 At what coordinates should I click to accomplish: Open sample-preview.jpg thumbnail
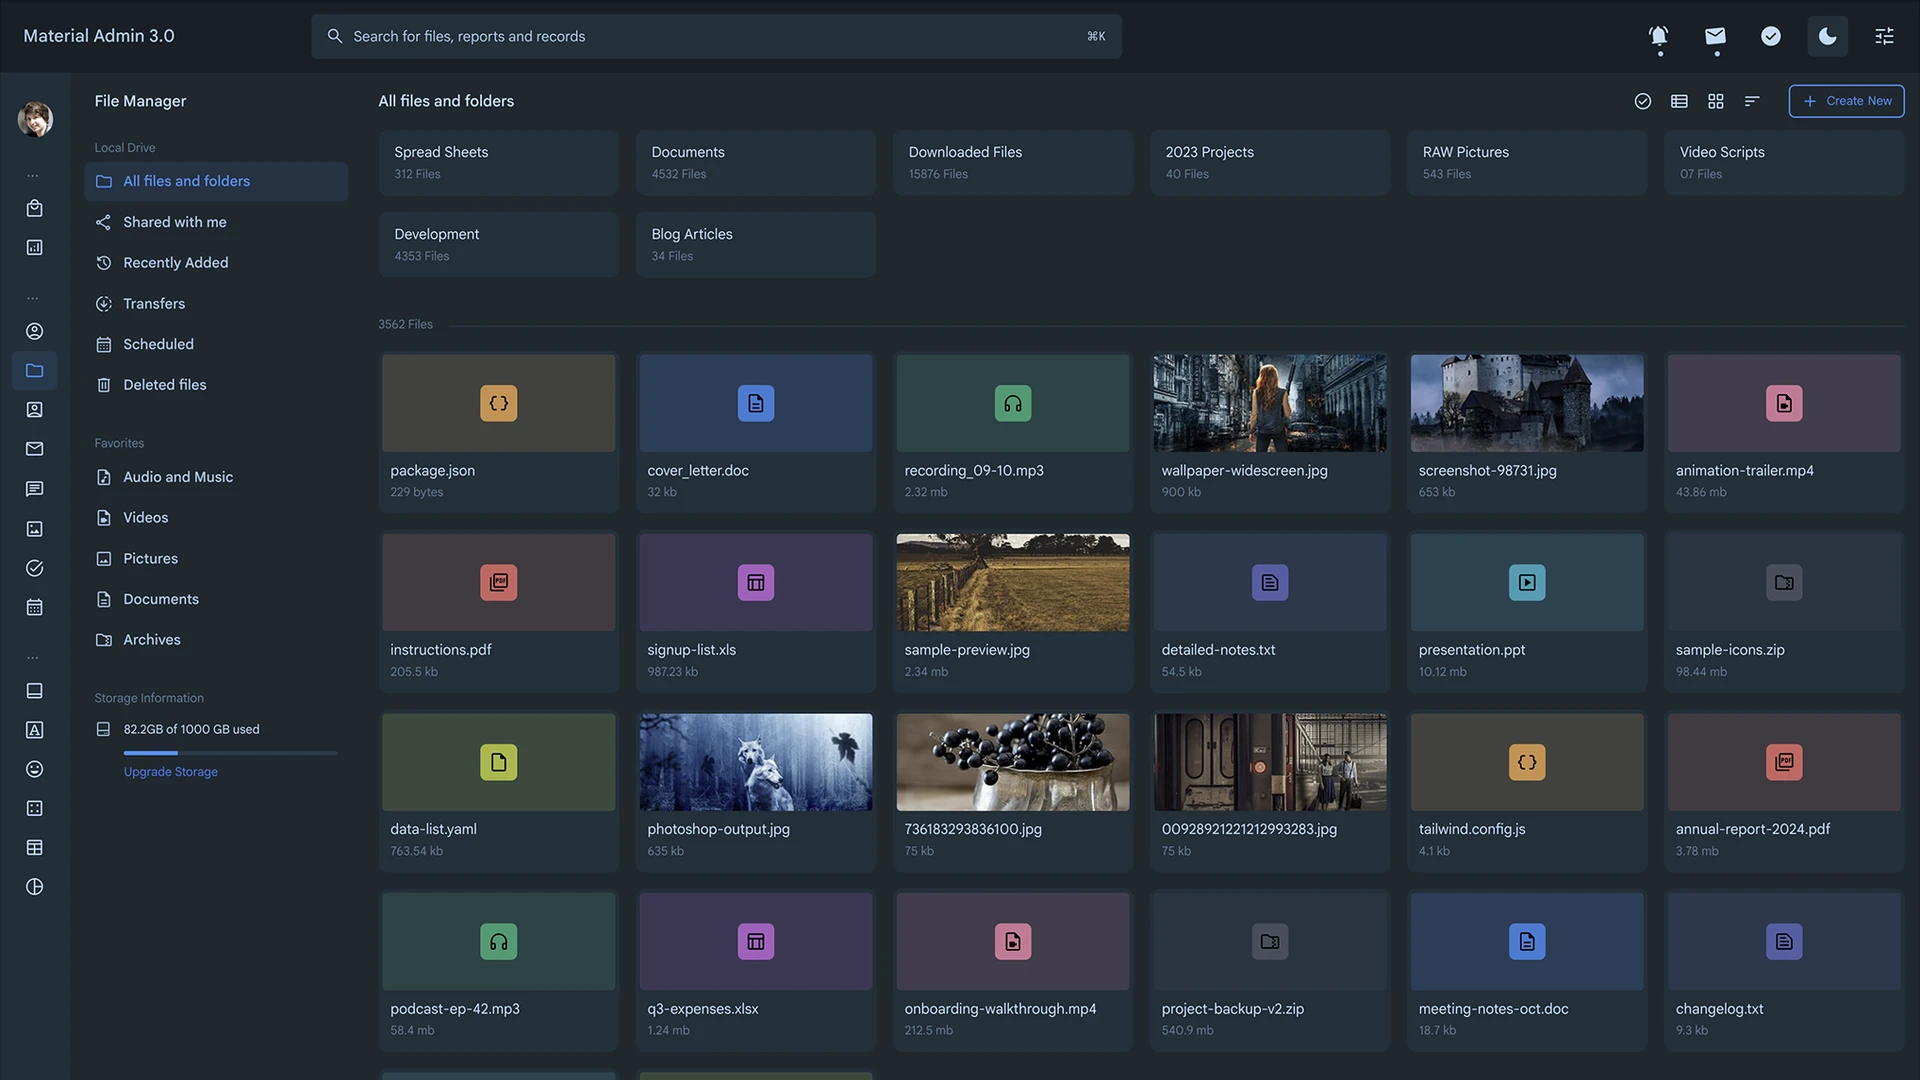click(1012, 582)
